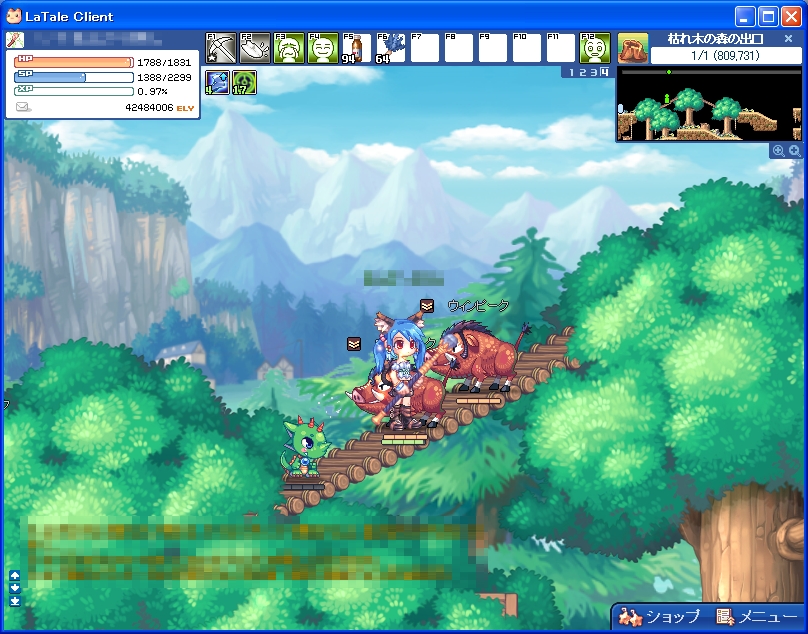Click the character weapon portrait icon
The image size is (808, 634).
15,40
